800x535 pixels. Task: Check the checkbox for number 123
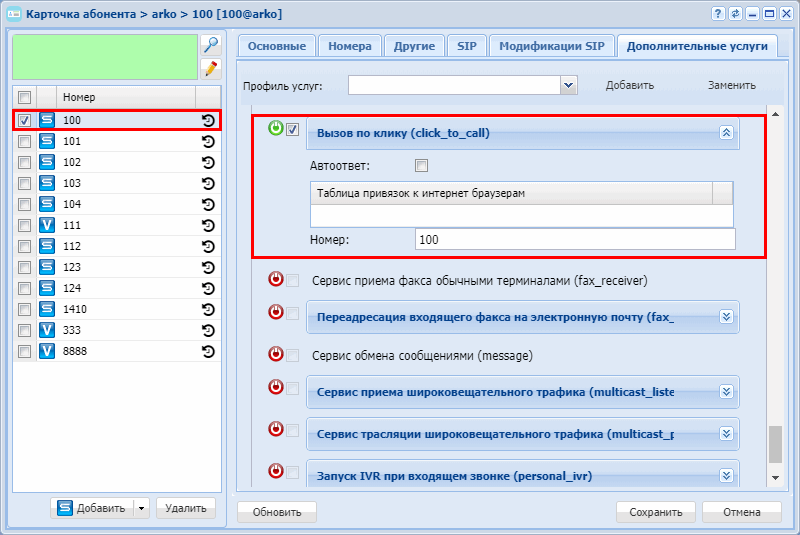coord(24,267)
